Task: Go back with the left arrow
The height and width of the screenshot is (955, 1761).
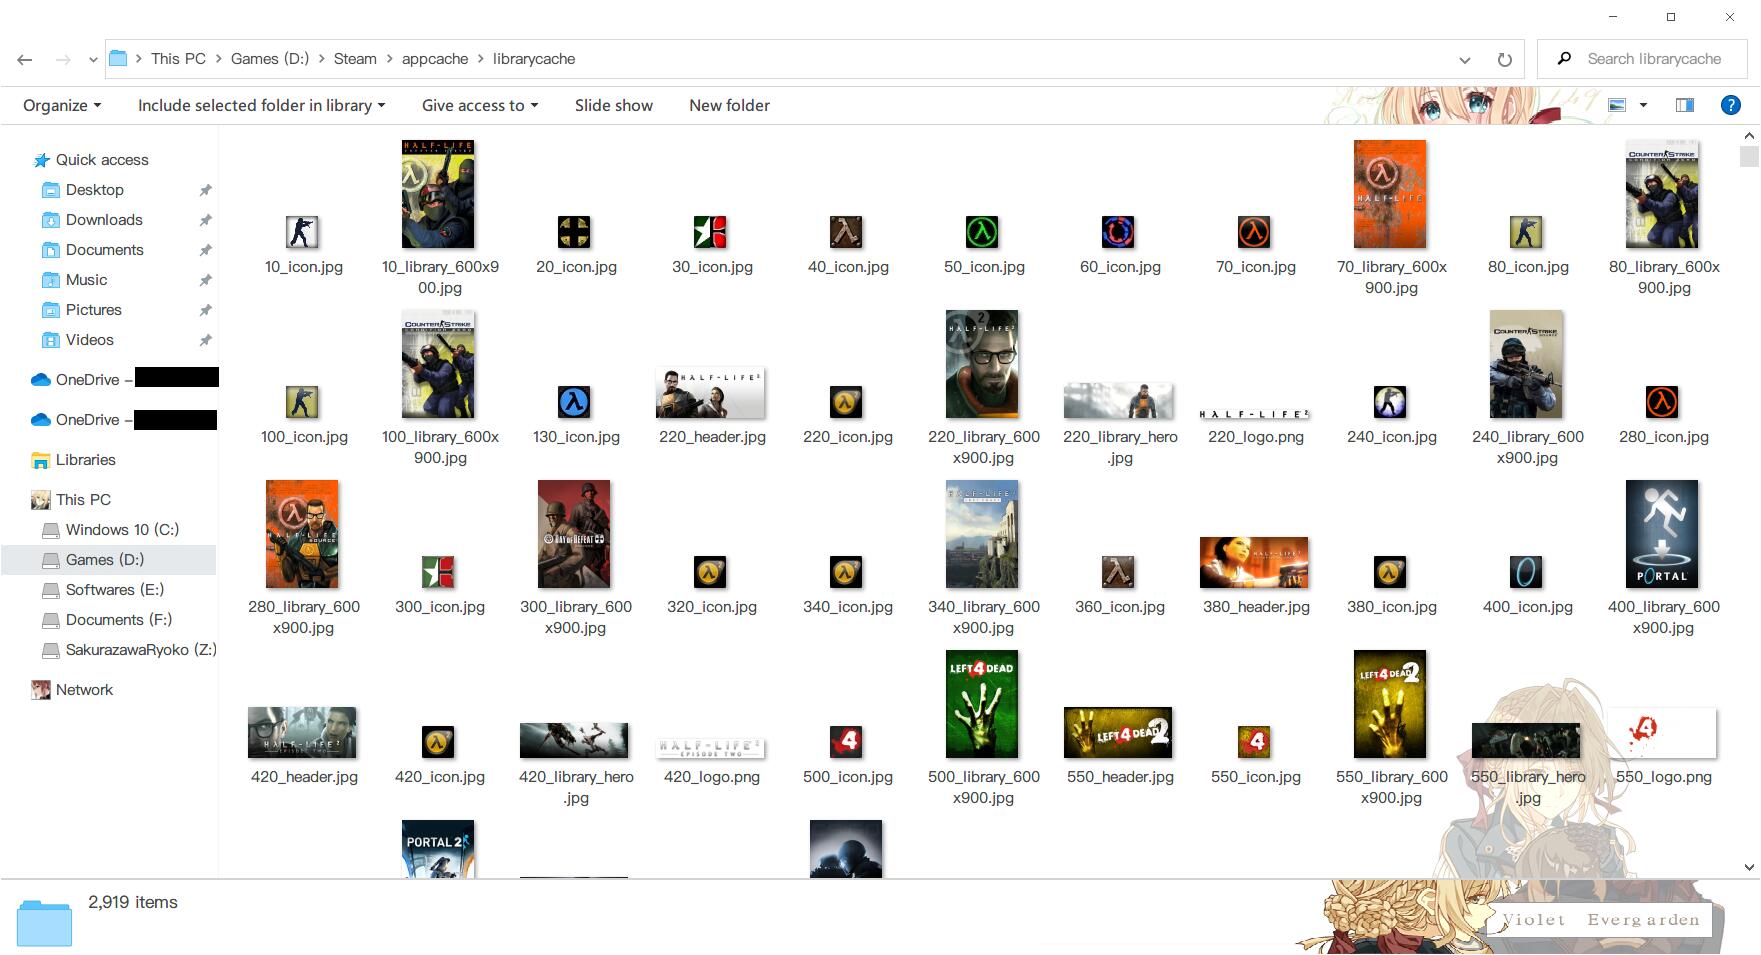Action: 25,60
